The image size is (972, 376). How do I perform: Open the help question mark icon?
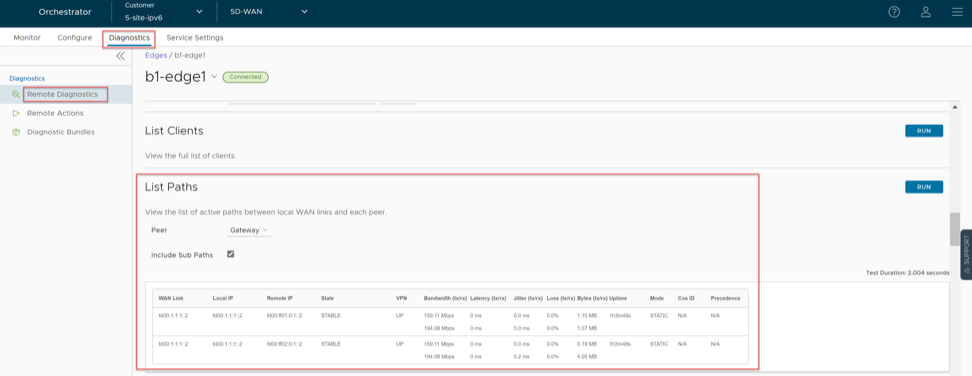coord(894,12)
